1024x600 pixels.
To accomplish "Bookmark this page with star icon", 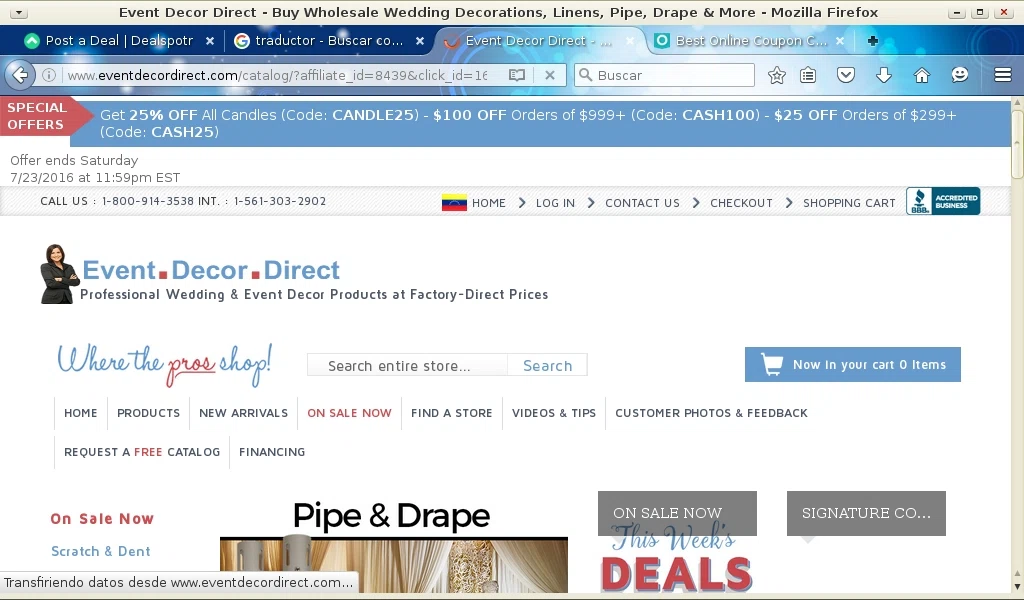I will [x=776, y=75].
